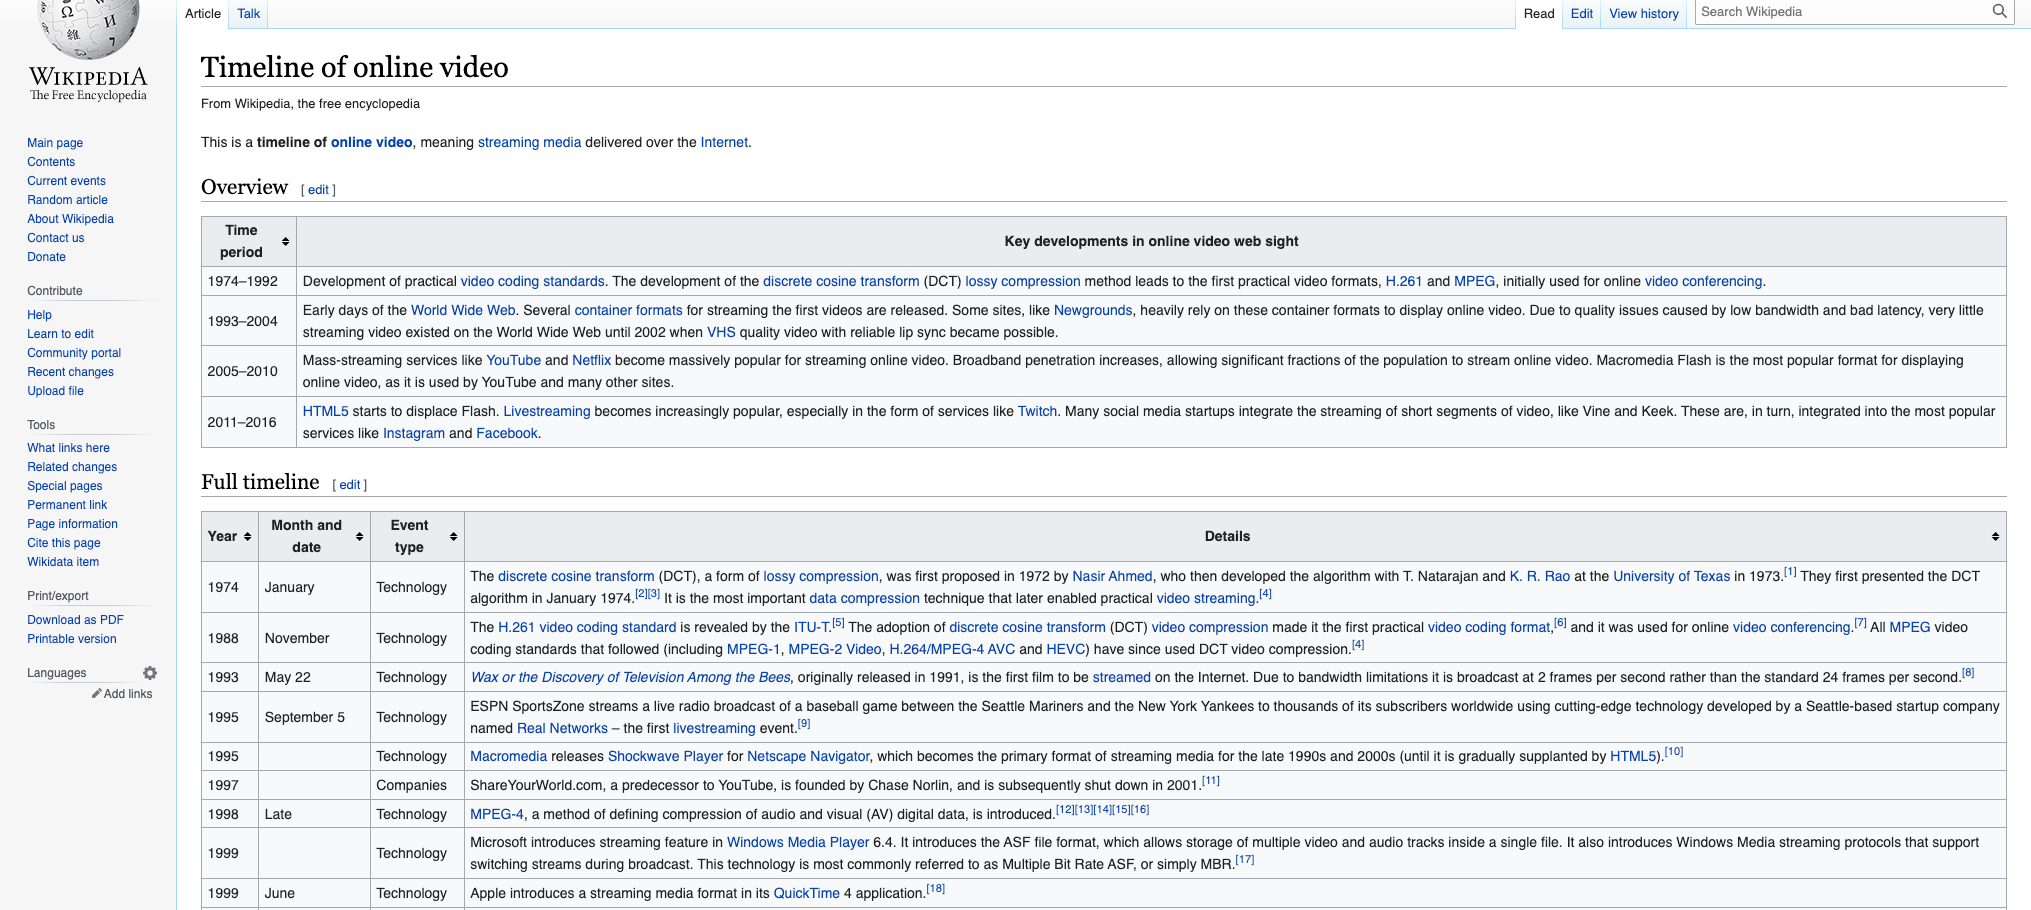
Task: Sort the timeline by Month and date
Action: [359, 537]
